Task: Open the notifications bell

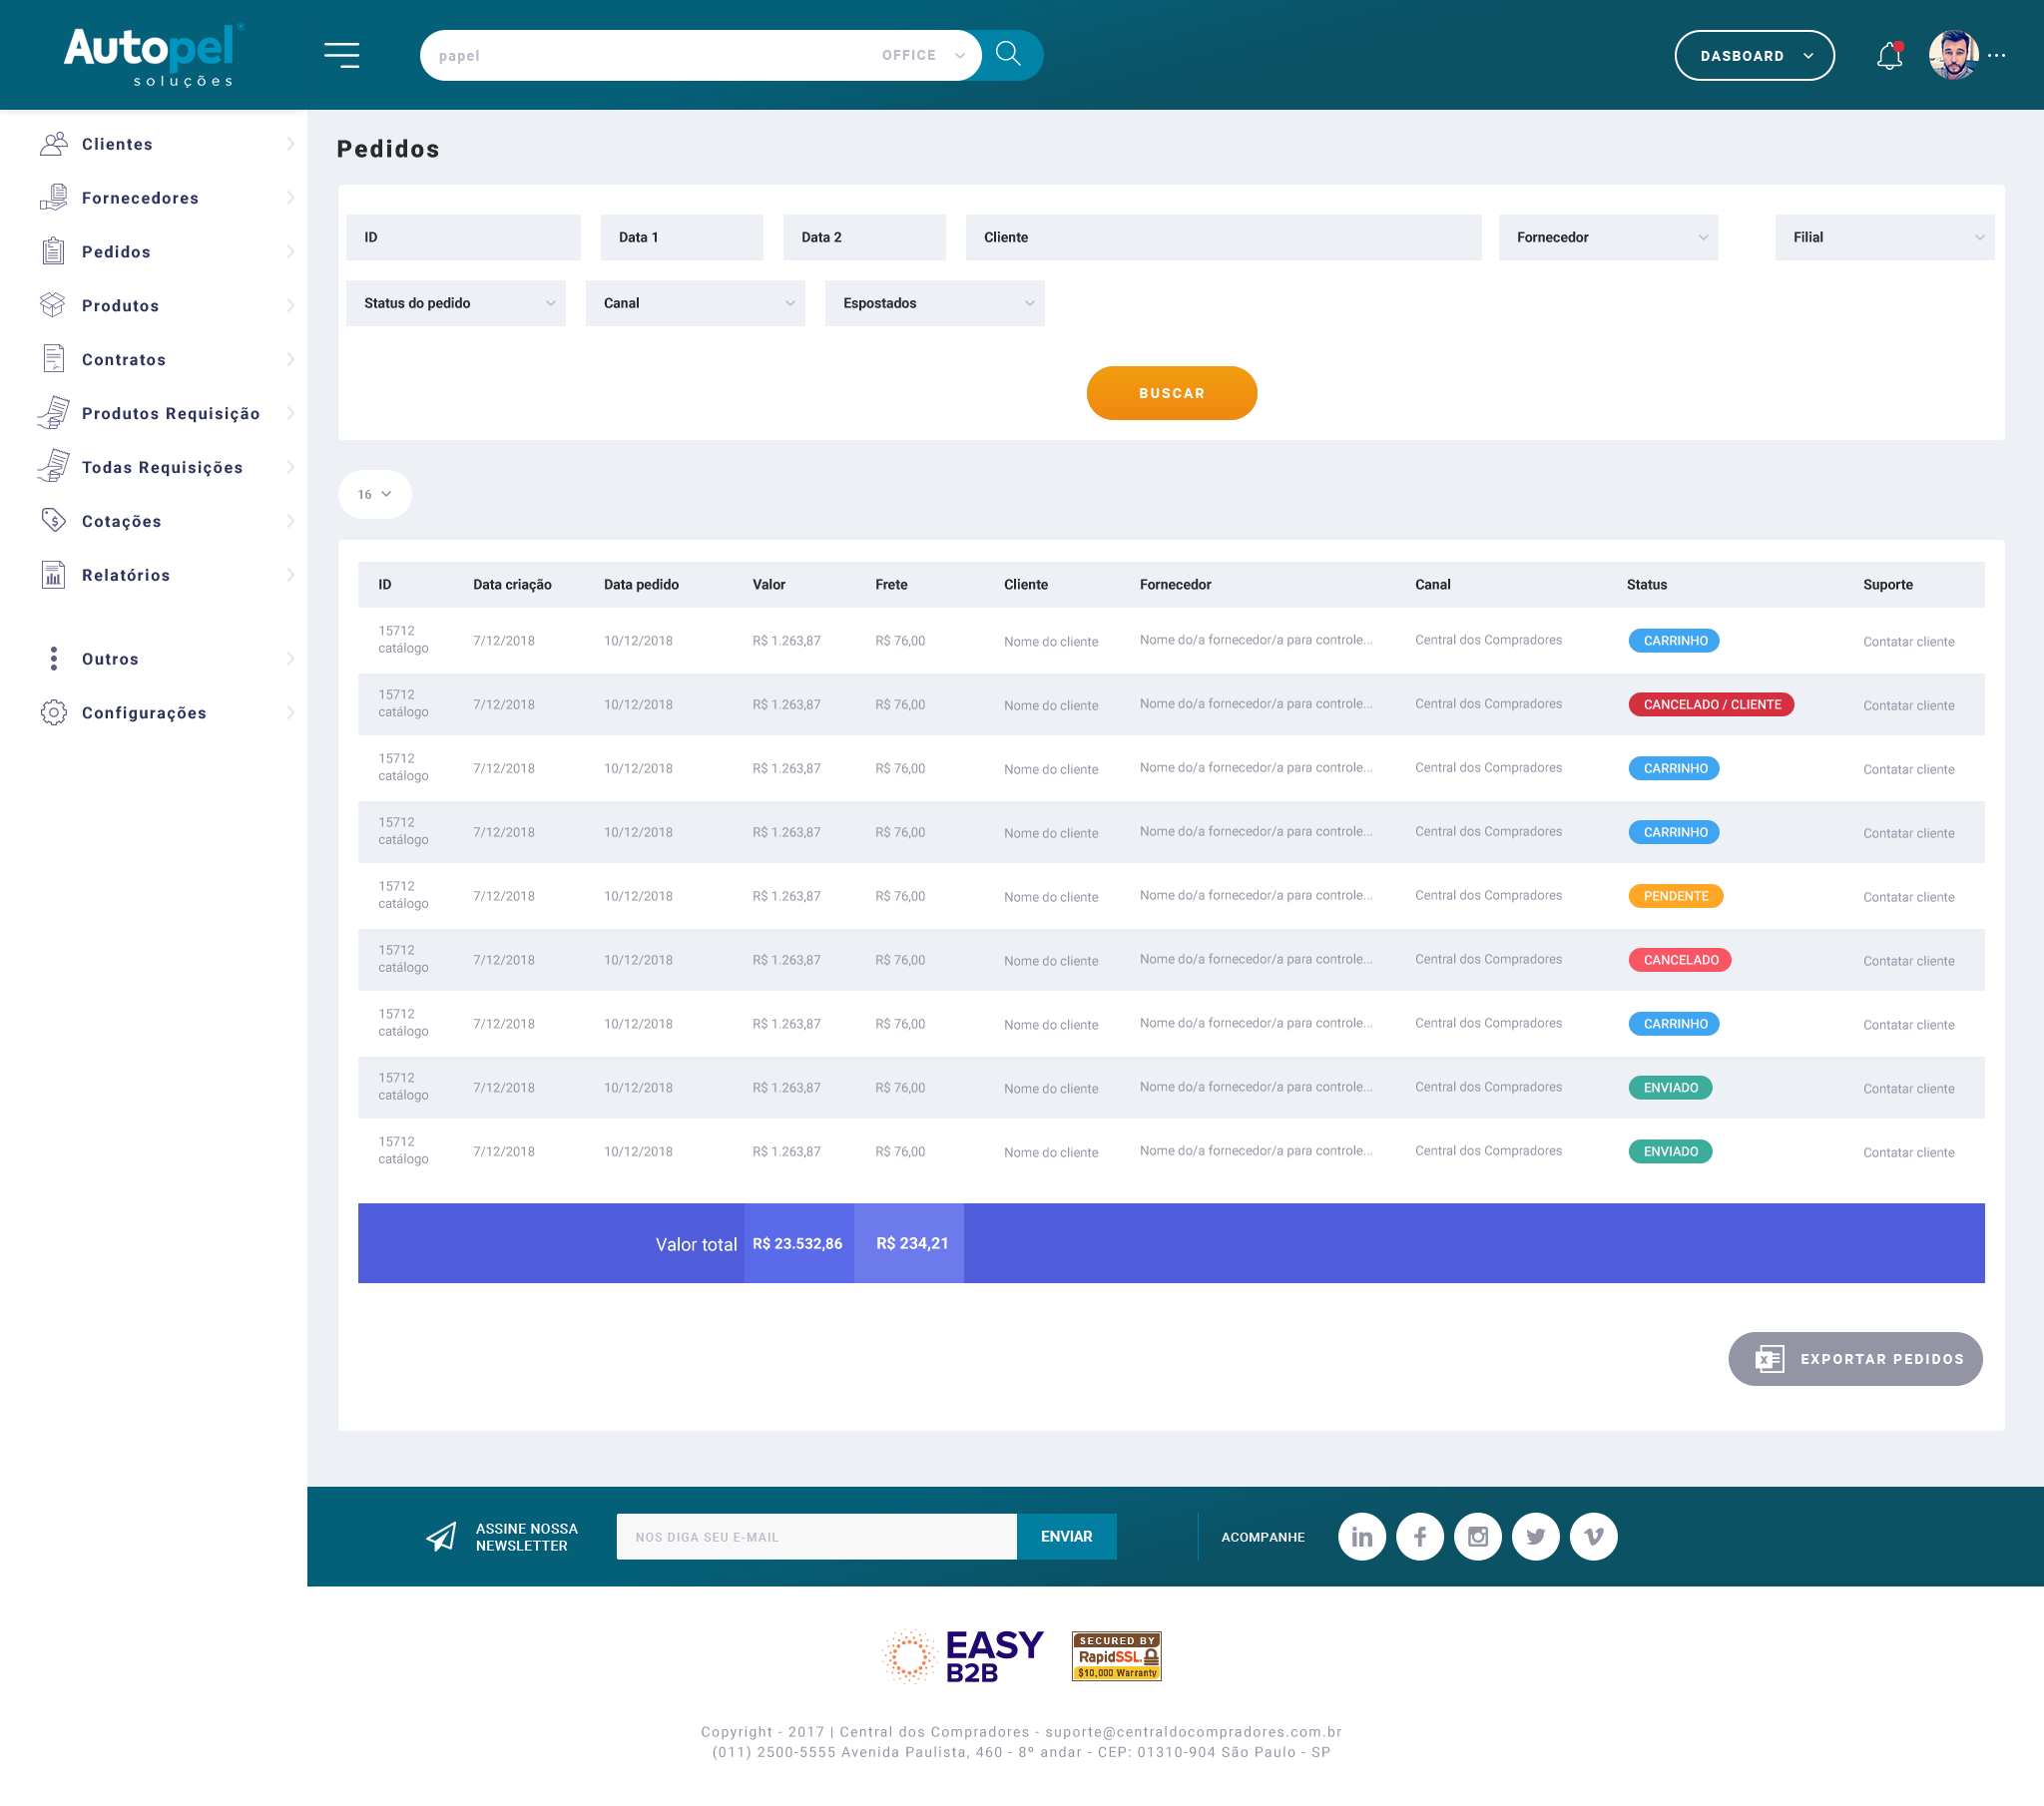Action: 1889,56
